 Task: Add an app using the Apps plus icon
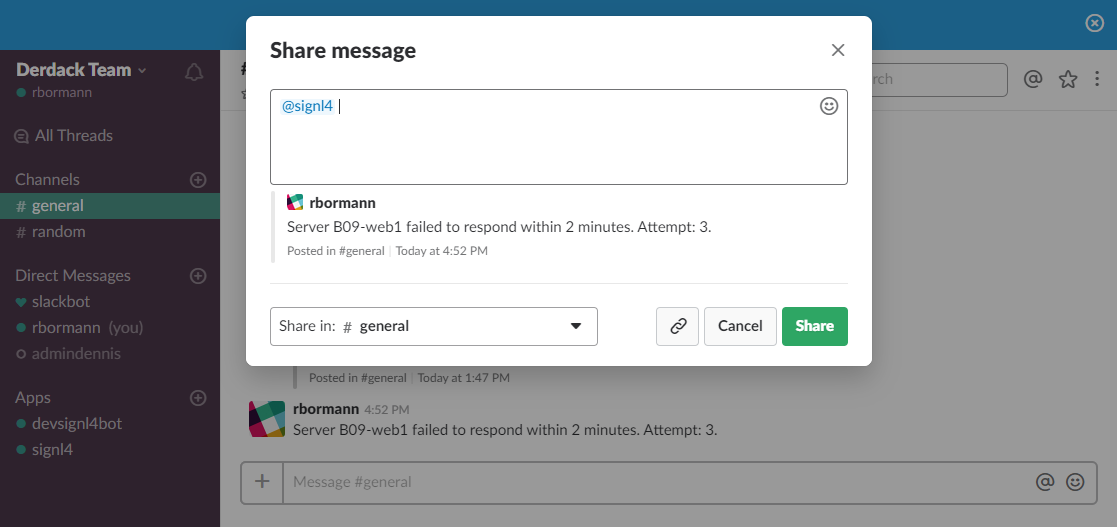coord(199,397)
